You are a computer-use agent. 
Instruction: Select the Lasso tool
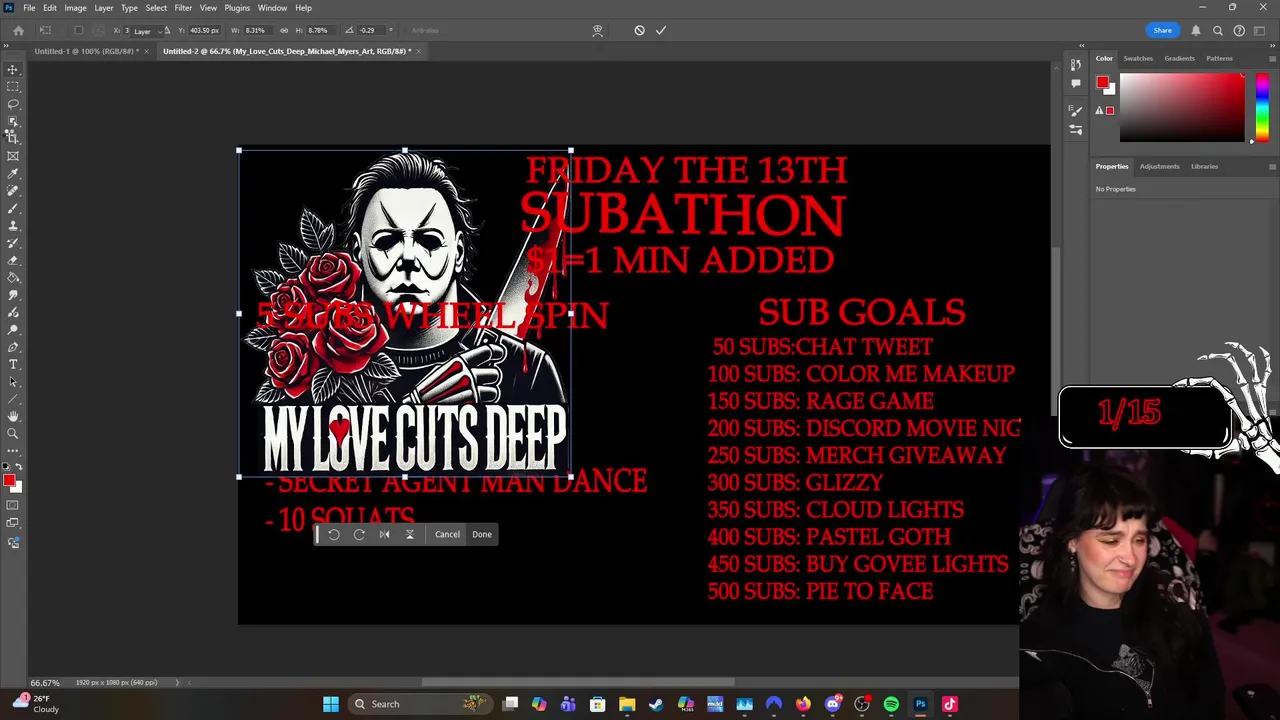(x=13, y=104)
